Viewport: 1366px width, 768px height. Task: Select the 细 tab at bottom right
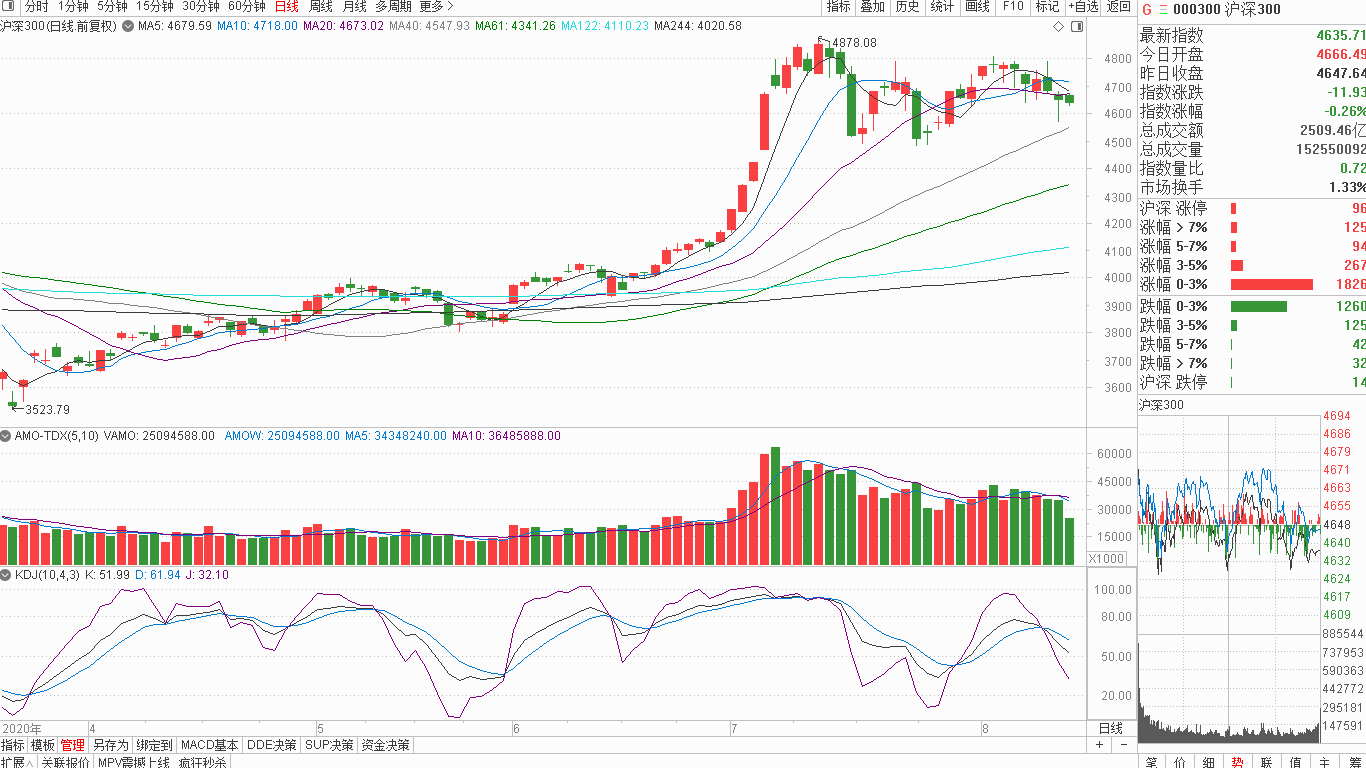(1209, 762)
